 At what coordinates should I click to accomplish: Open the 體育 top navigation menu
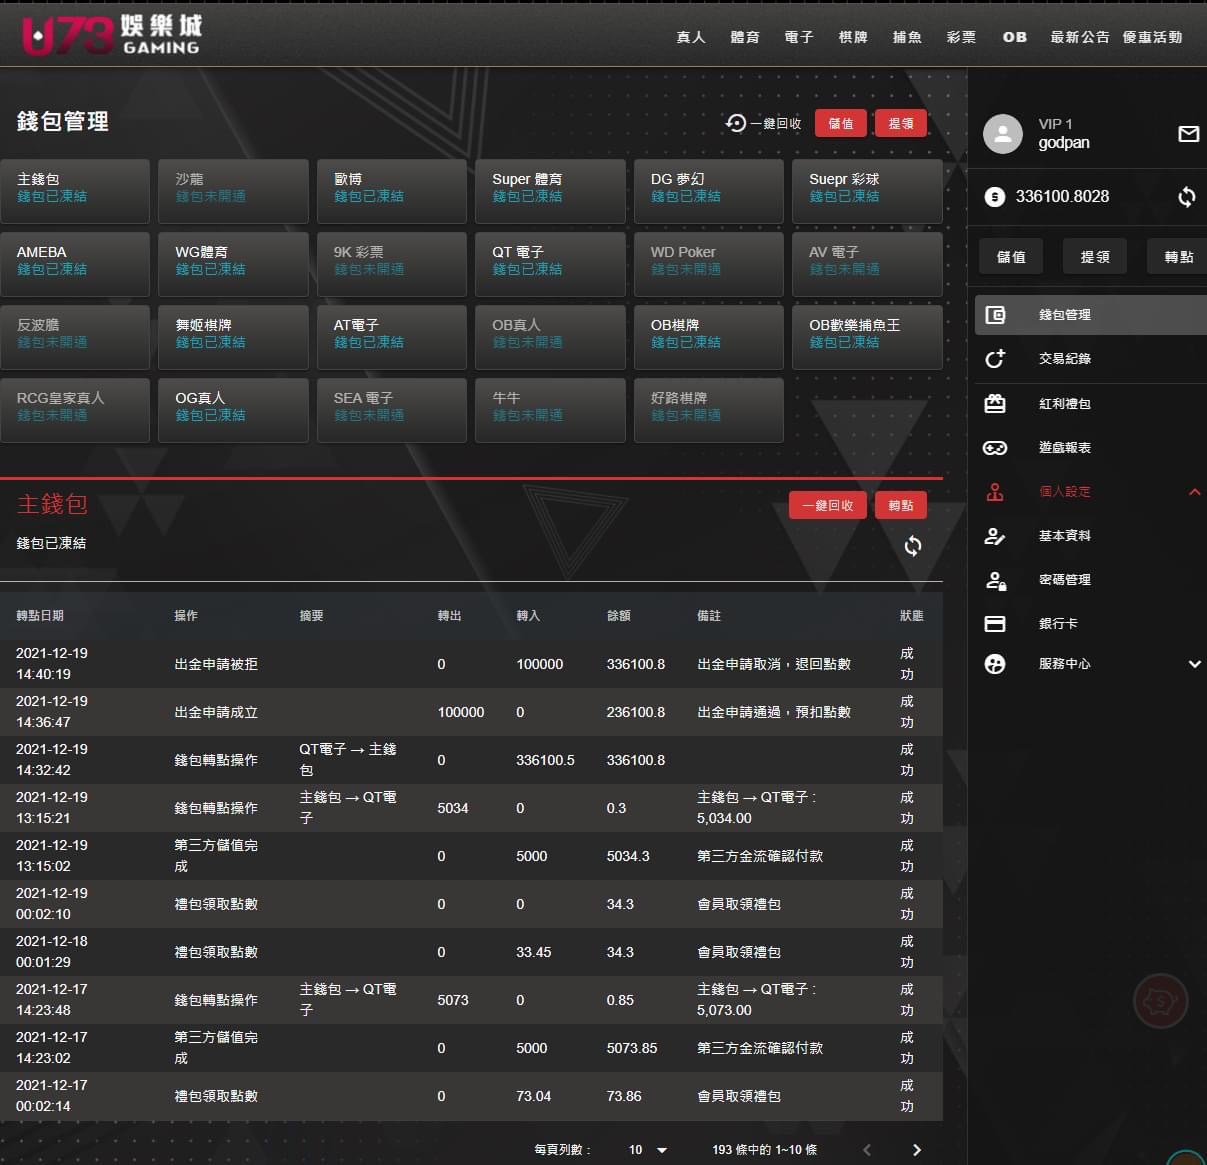coord(745,37)
